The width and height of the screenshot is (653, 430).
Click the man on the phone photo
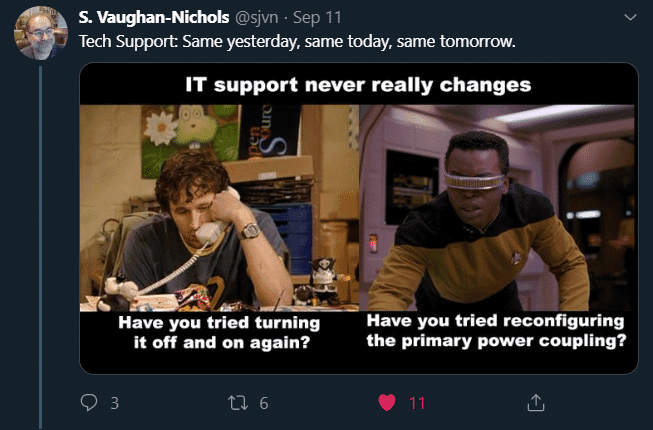point(219,208)
